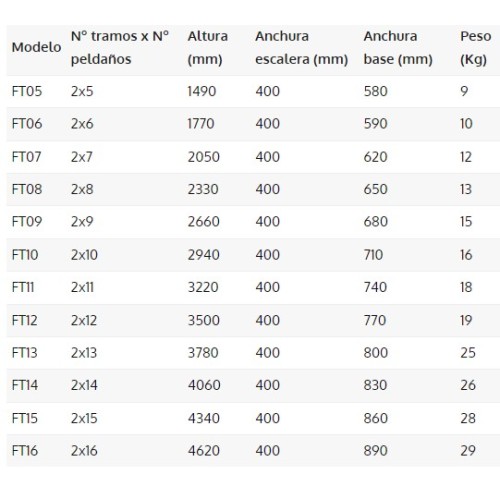The width and height of the screenshot is (500, 500).
Task: Click the Peso (Kg) column header
Action: click(x=476, y=48)
